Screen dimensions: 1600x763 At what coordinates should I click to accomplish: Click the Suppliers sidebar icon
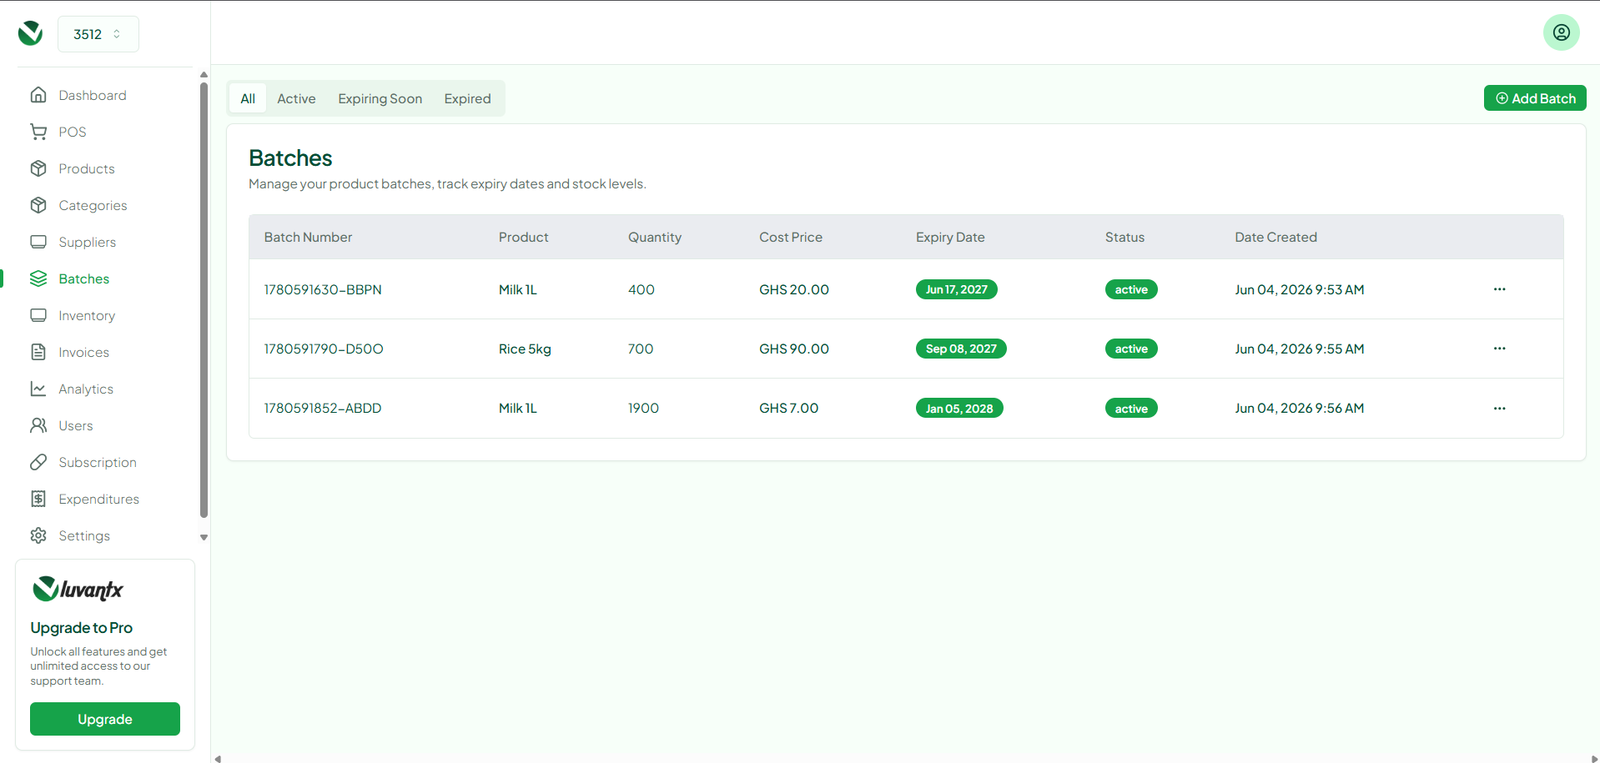click(38, 242)
